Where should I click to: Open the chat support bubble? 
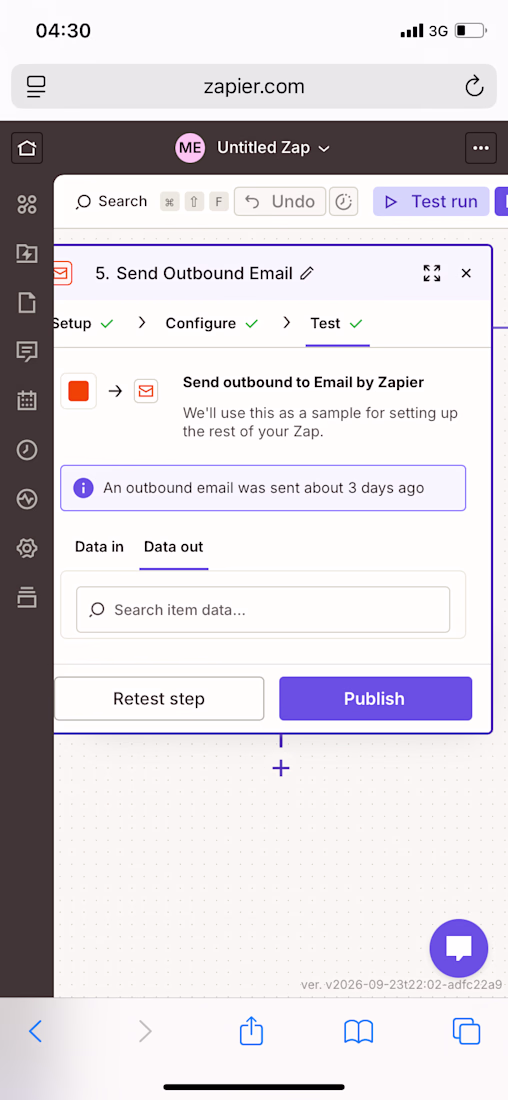tap(459, 948)
